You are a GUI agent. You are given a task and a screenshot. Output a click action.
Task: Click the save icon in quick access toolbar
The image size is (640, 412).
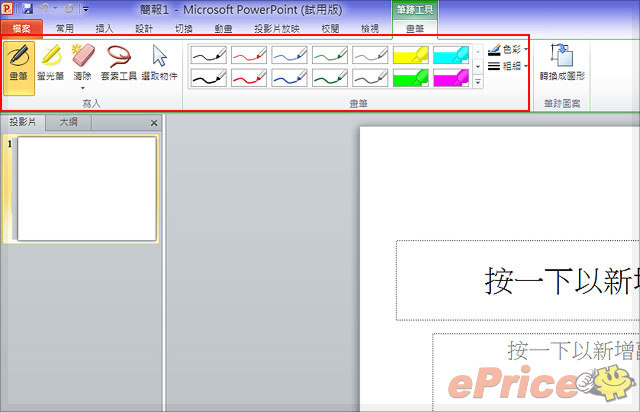pos(28,8)
